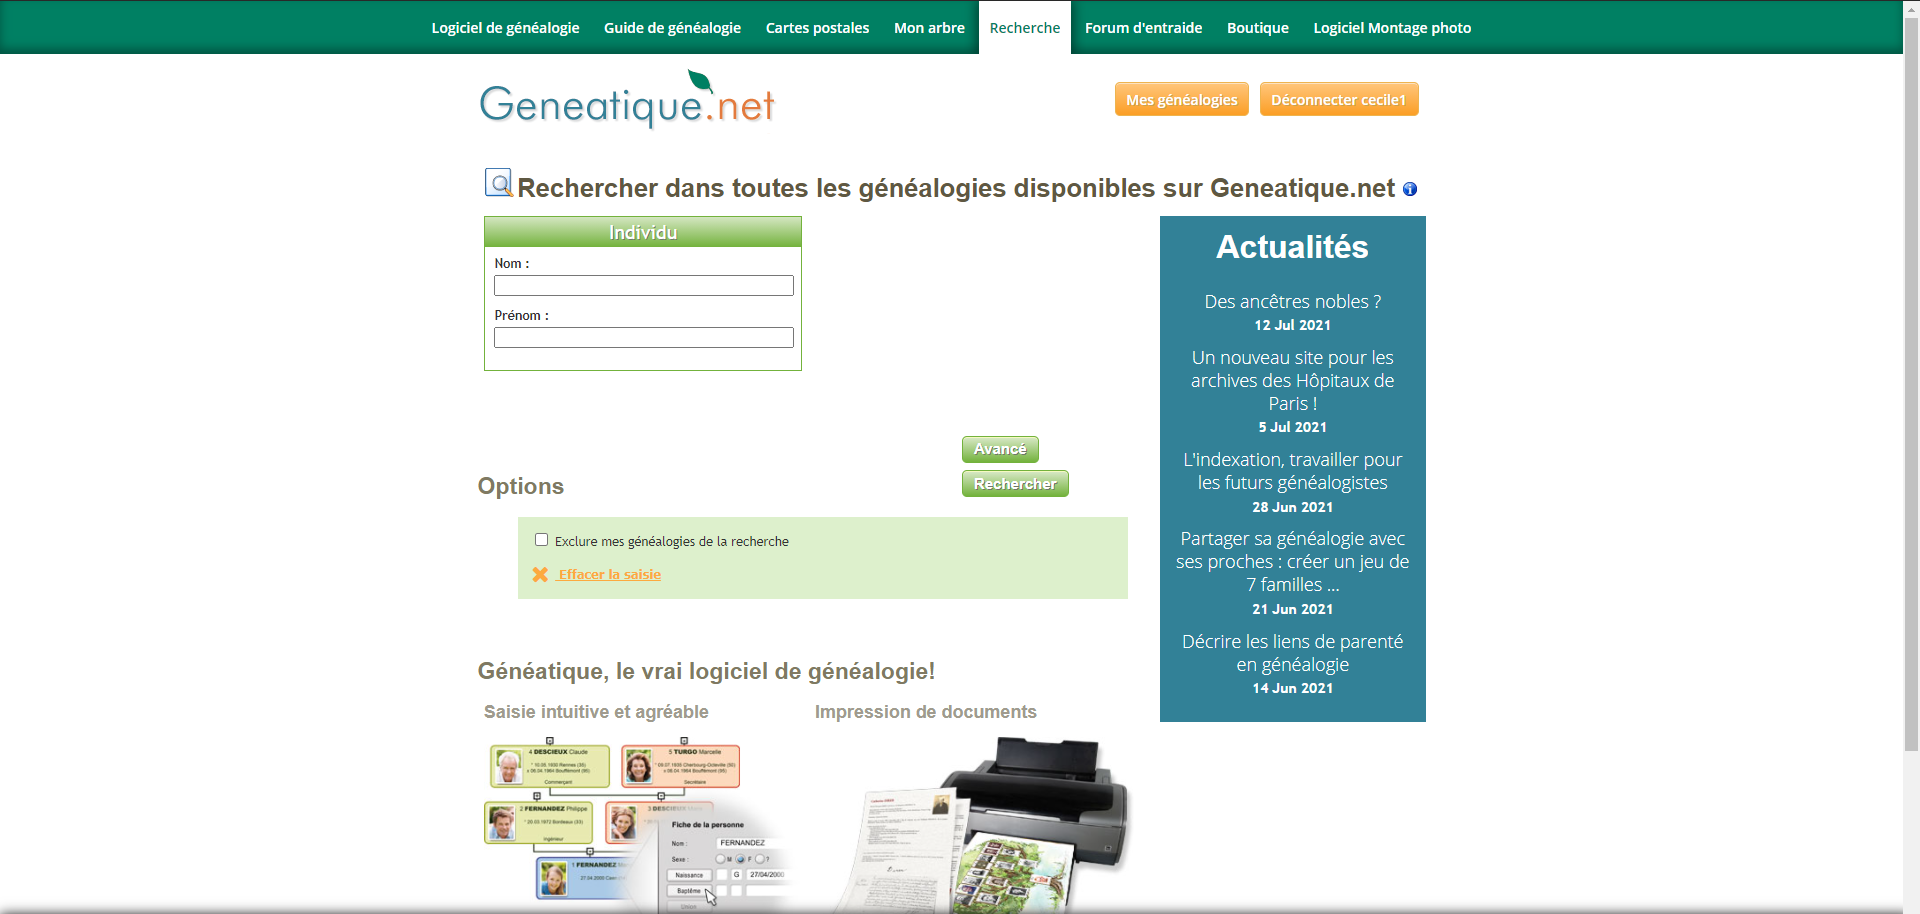The image size is (1920, 914).
Task: Open the Mon arbre menu item
Action: point(929,28)
